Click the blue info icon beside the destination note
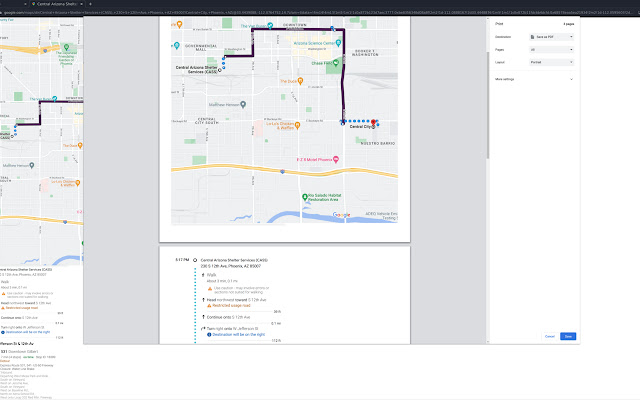 pos(209,335)
